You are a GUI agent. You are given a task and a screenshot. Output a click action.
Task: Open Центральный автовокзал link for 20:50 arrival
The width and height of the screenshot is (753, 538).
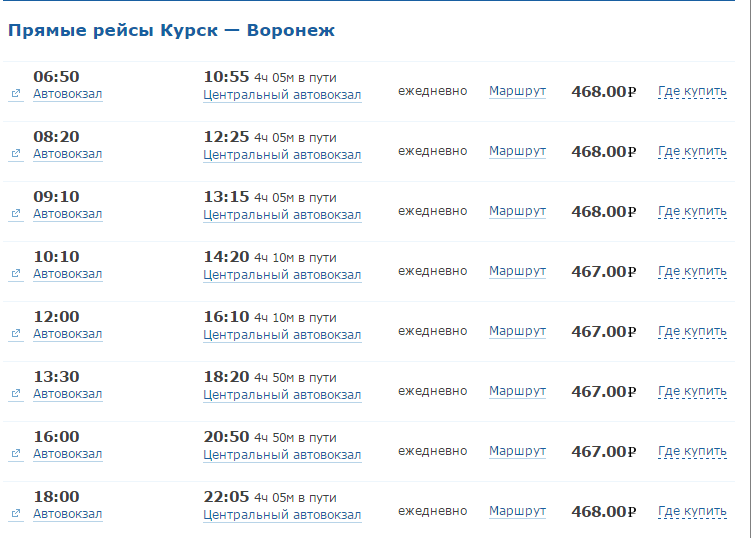[282, 455]
